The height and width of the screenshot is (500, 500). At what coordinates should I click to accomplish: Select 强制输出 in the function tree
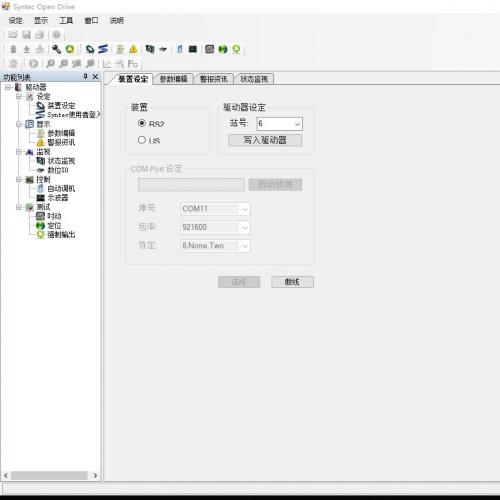[61, 235]
